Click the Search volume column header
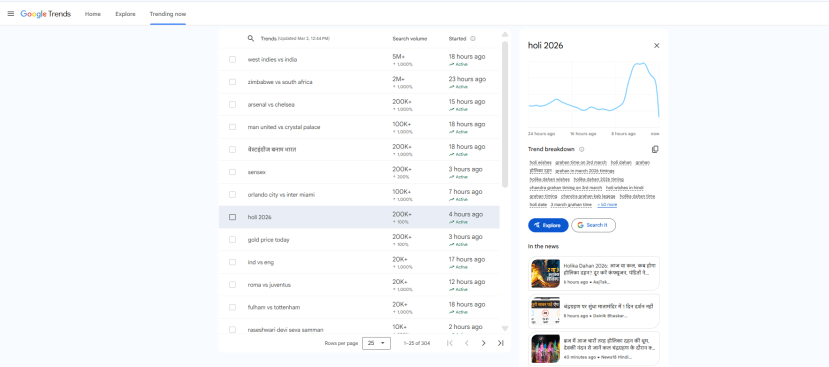The image size is (829, 367). 409,39
